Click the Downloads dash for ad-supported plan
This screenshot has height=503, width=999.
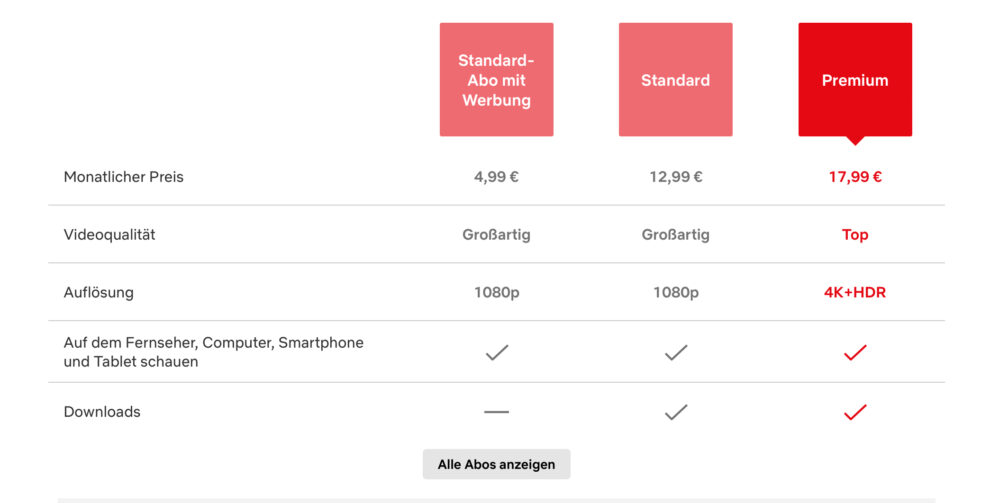click(x=496, y=412)
